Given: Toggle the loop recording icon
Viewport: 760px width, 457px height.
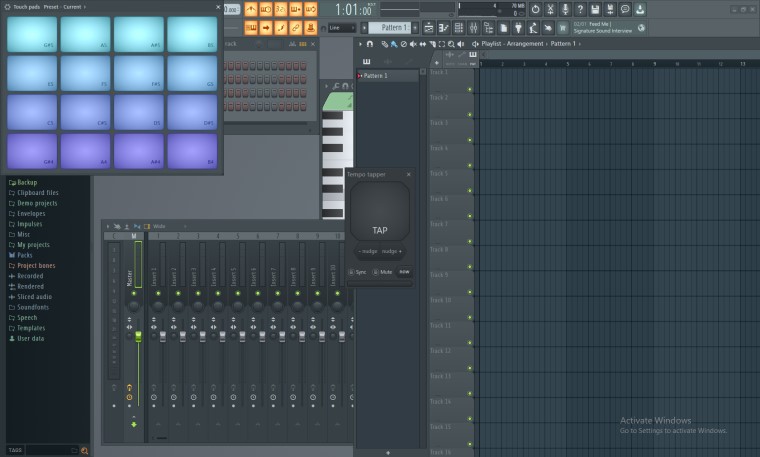Looking at the screenshot, I should (x=311, y=9).
